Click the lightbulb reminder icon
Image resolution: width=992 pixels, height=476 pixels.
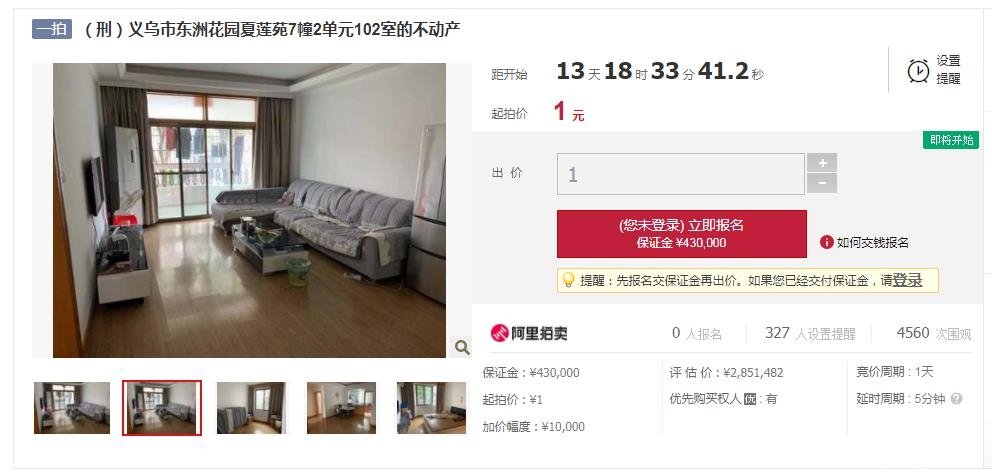pyautogui.click(x=567, y=280)
